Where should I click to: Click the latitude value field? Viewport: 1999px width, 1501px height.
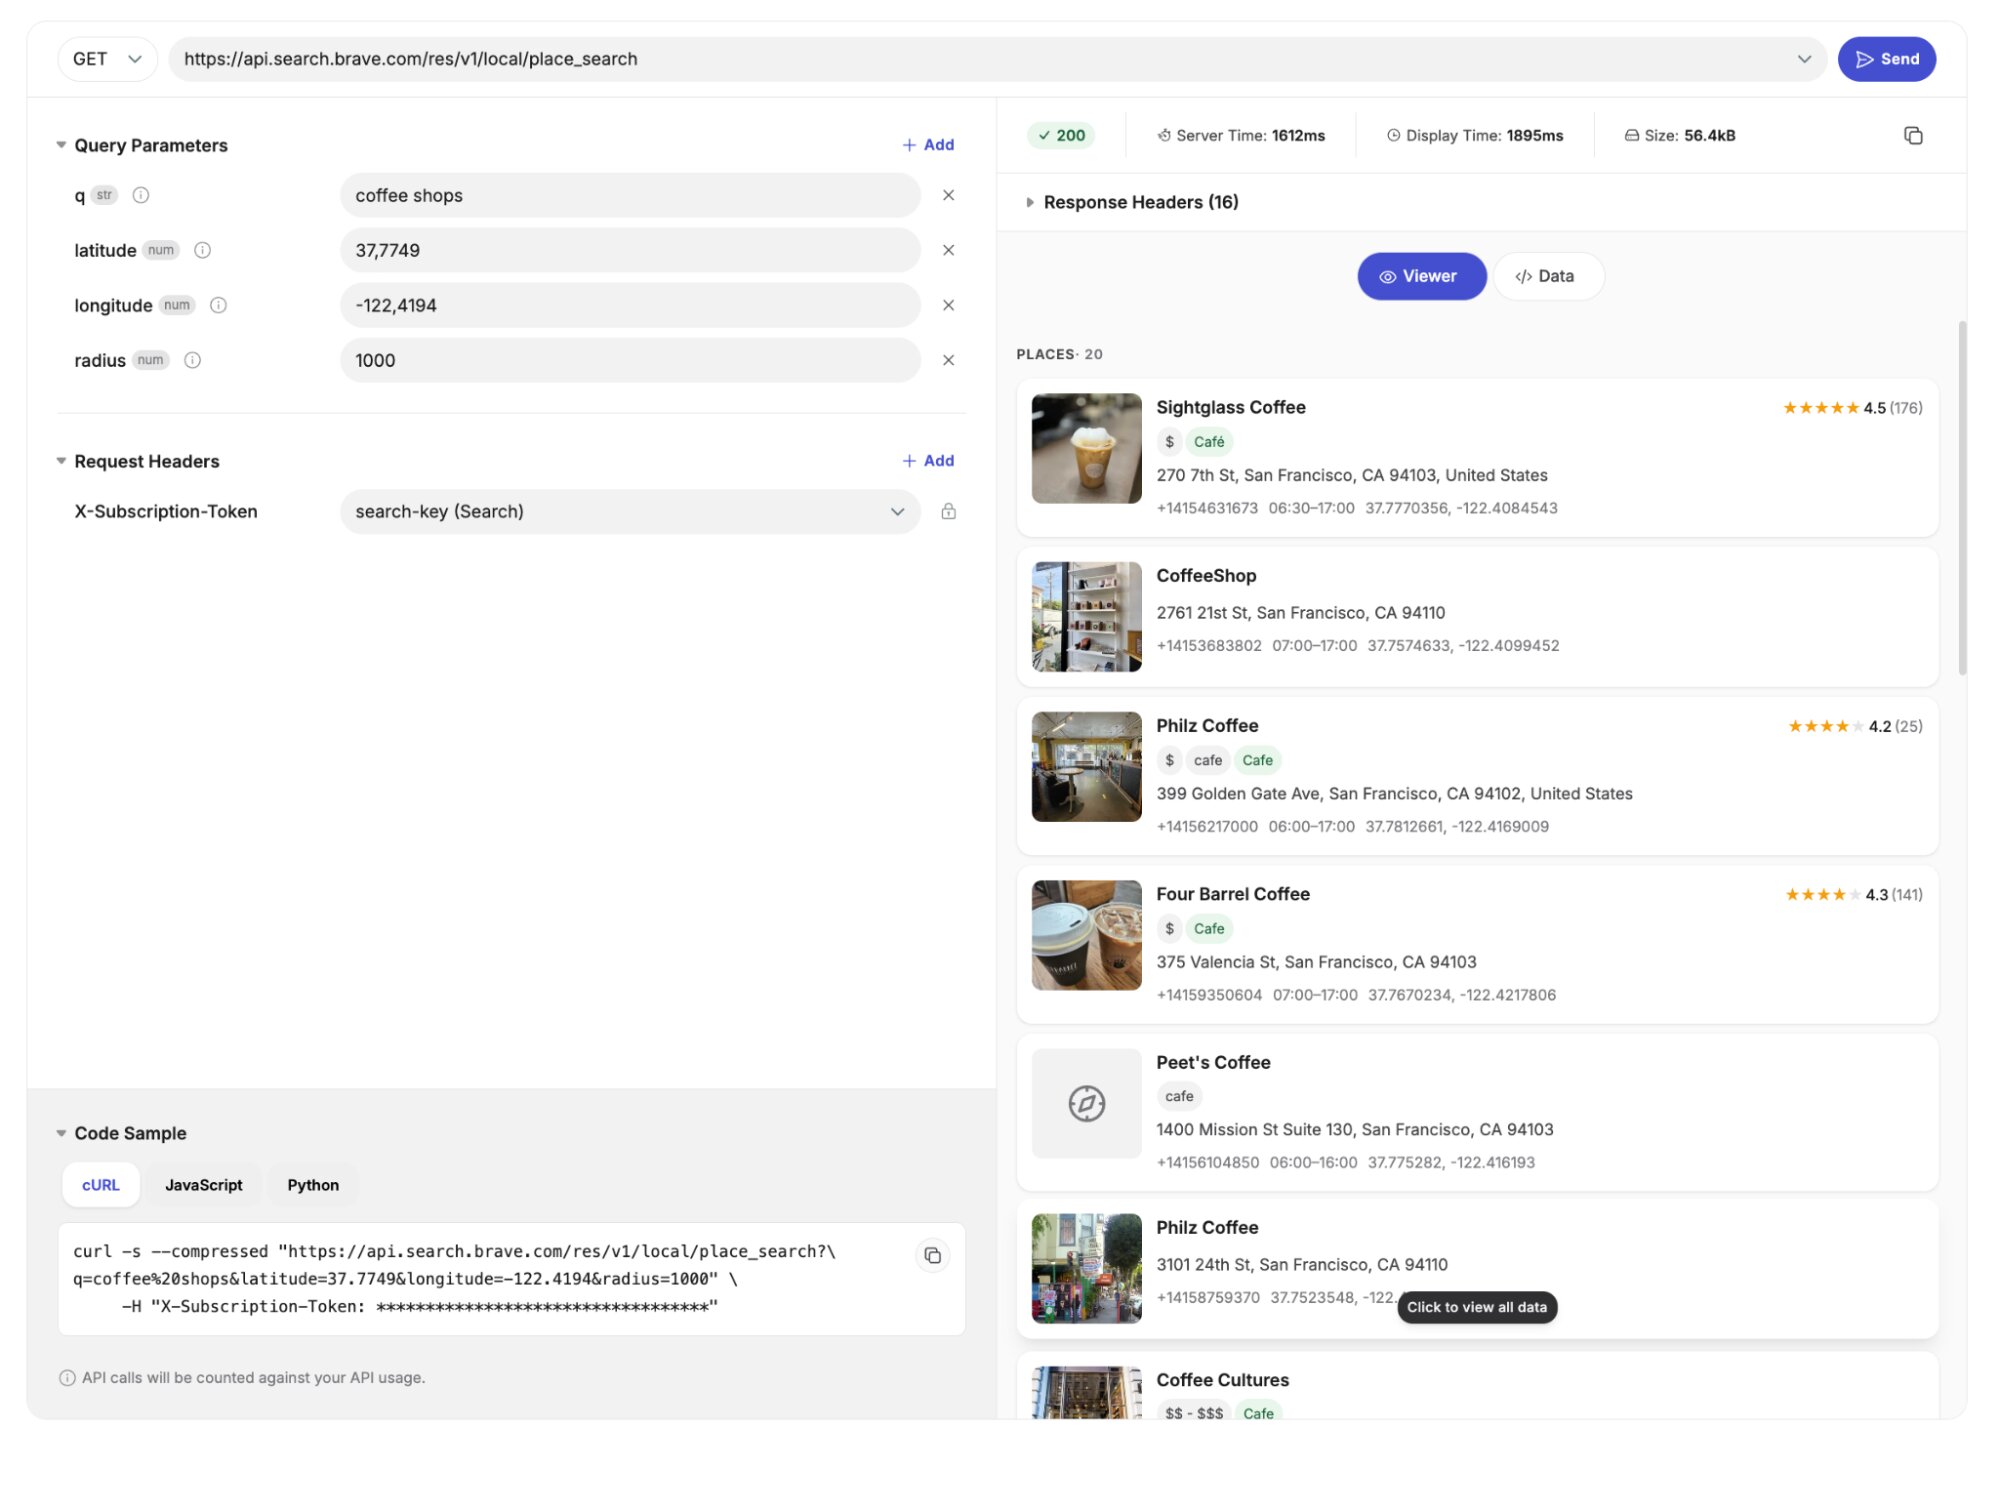pos(629,250)
